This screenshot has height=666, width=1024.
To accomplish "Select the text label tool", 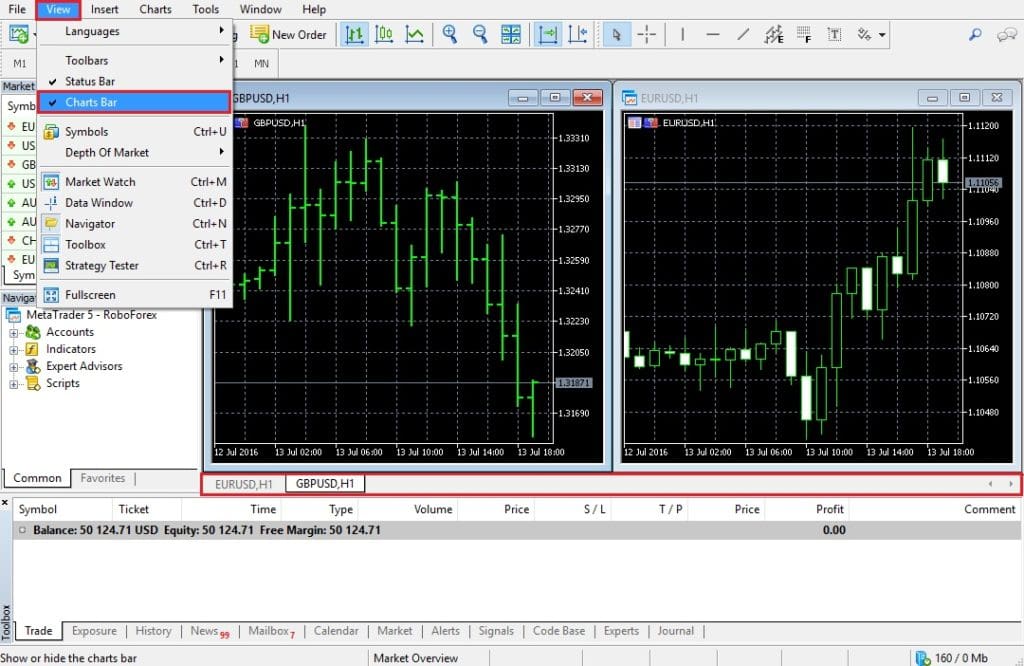I will (x=834, y=35).
